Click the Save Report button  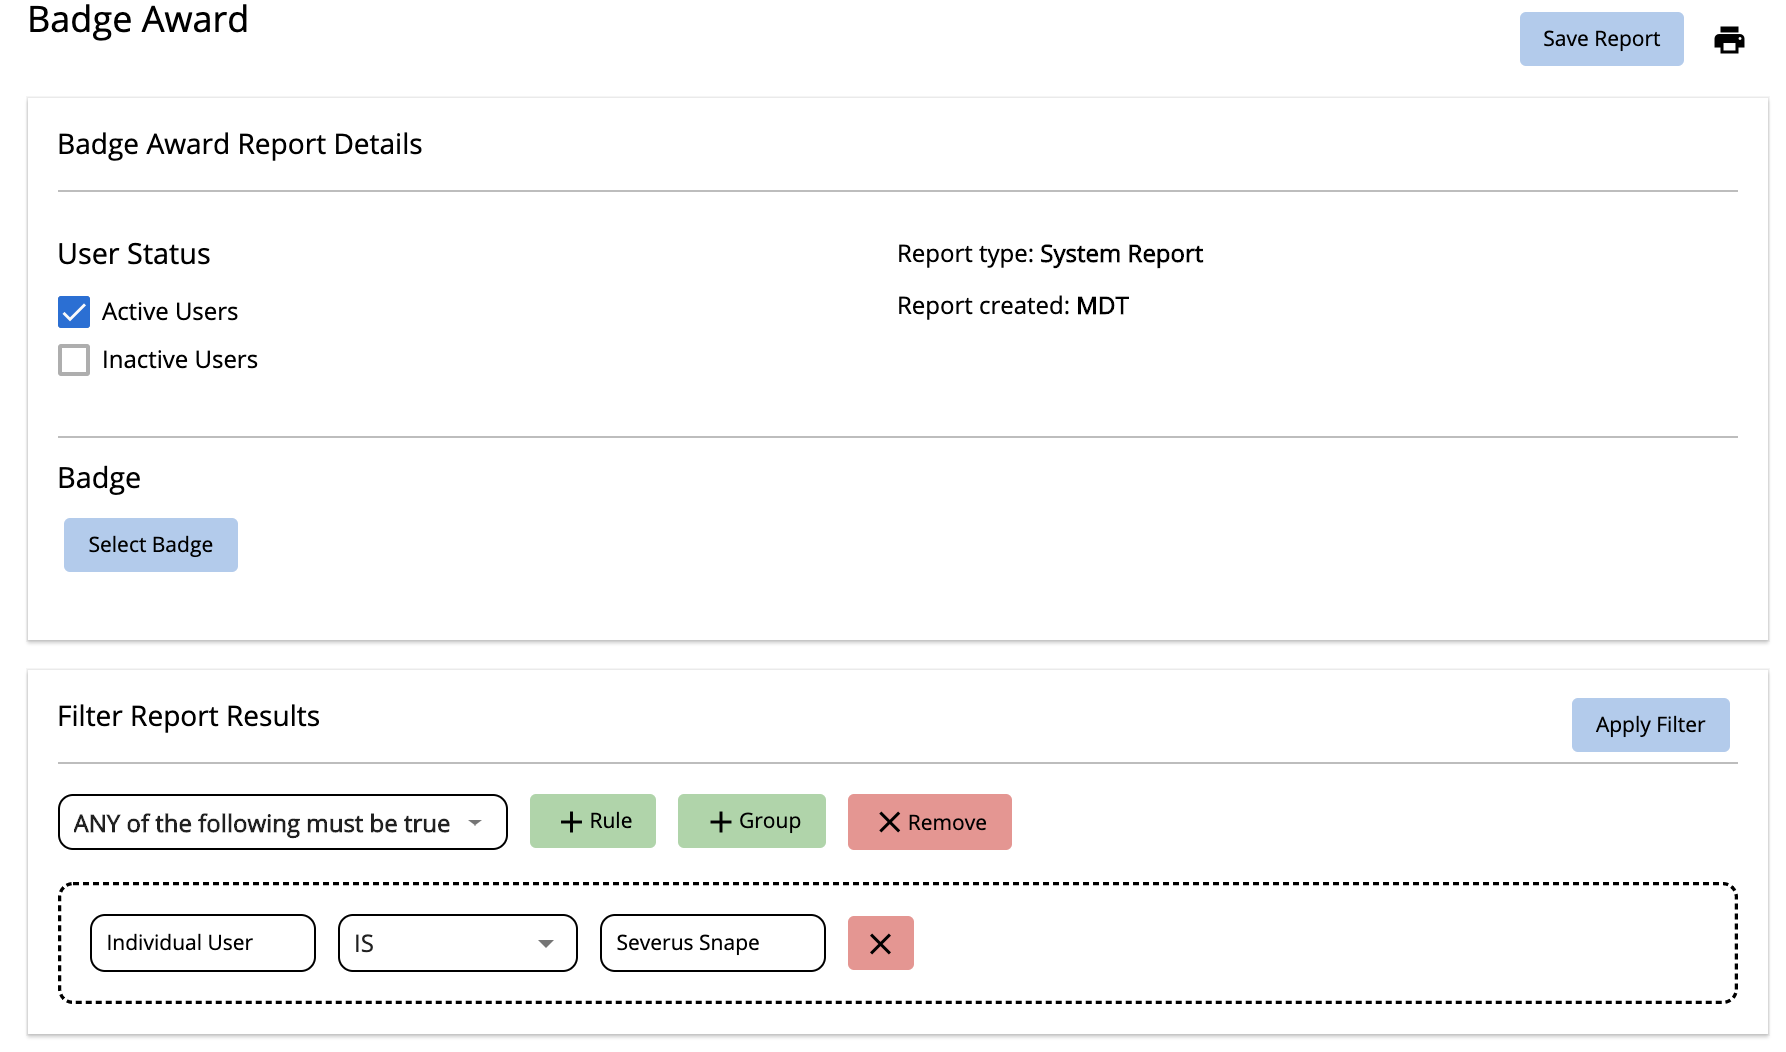1601,39
